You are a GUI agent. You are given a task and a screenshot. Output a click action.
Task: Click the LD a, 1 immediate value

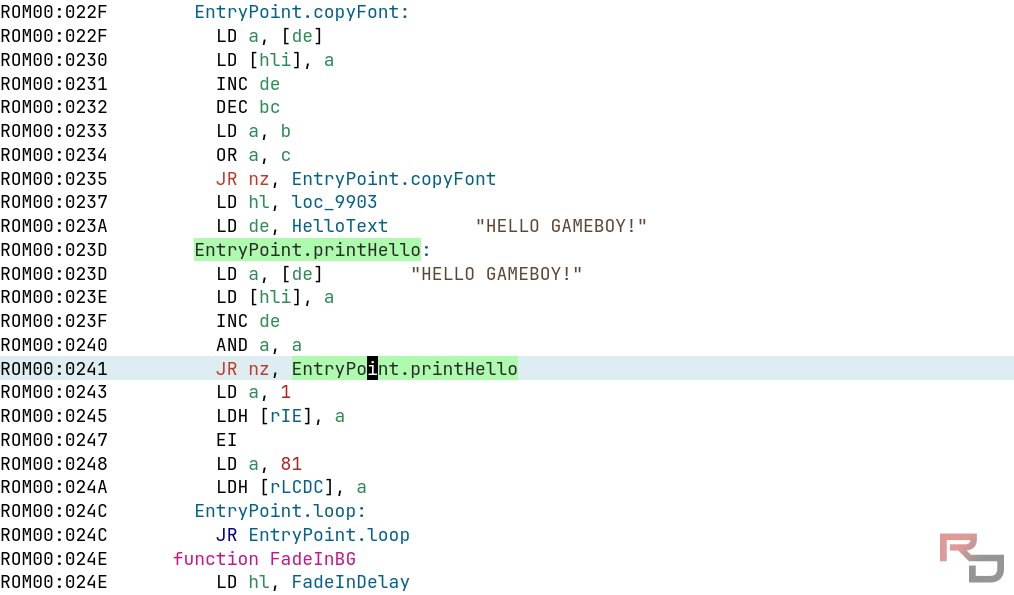tap(286, 392)
